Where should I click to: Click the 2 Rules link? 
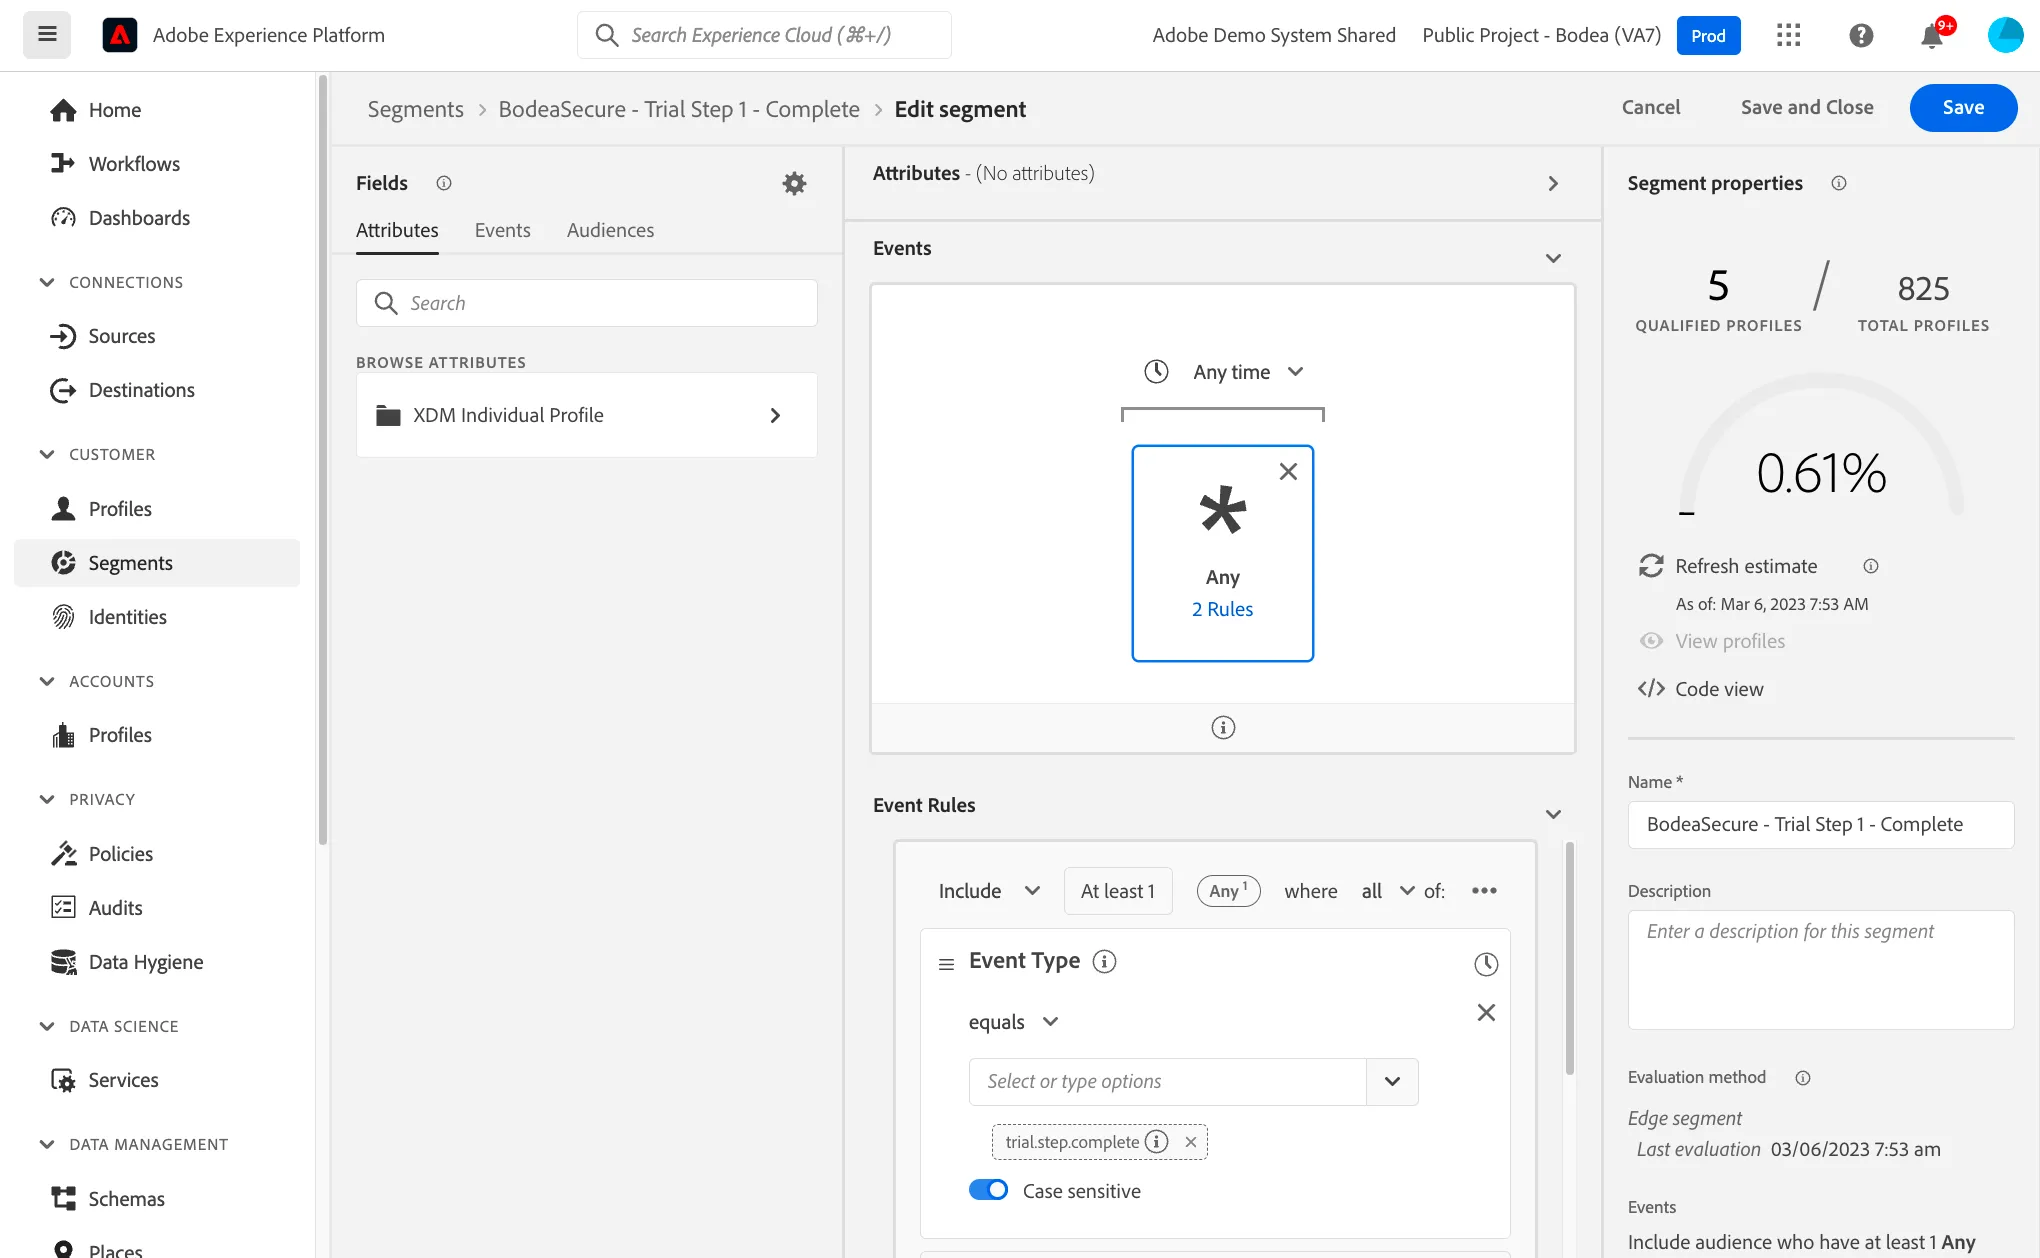(1222, 609)
